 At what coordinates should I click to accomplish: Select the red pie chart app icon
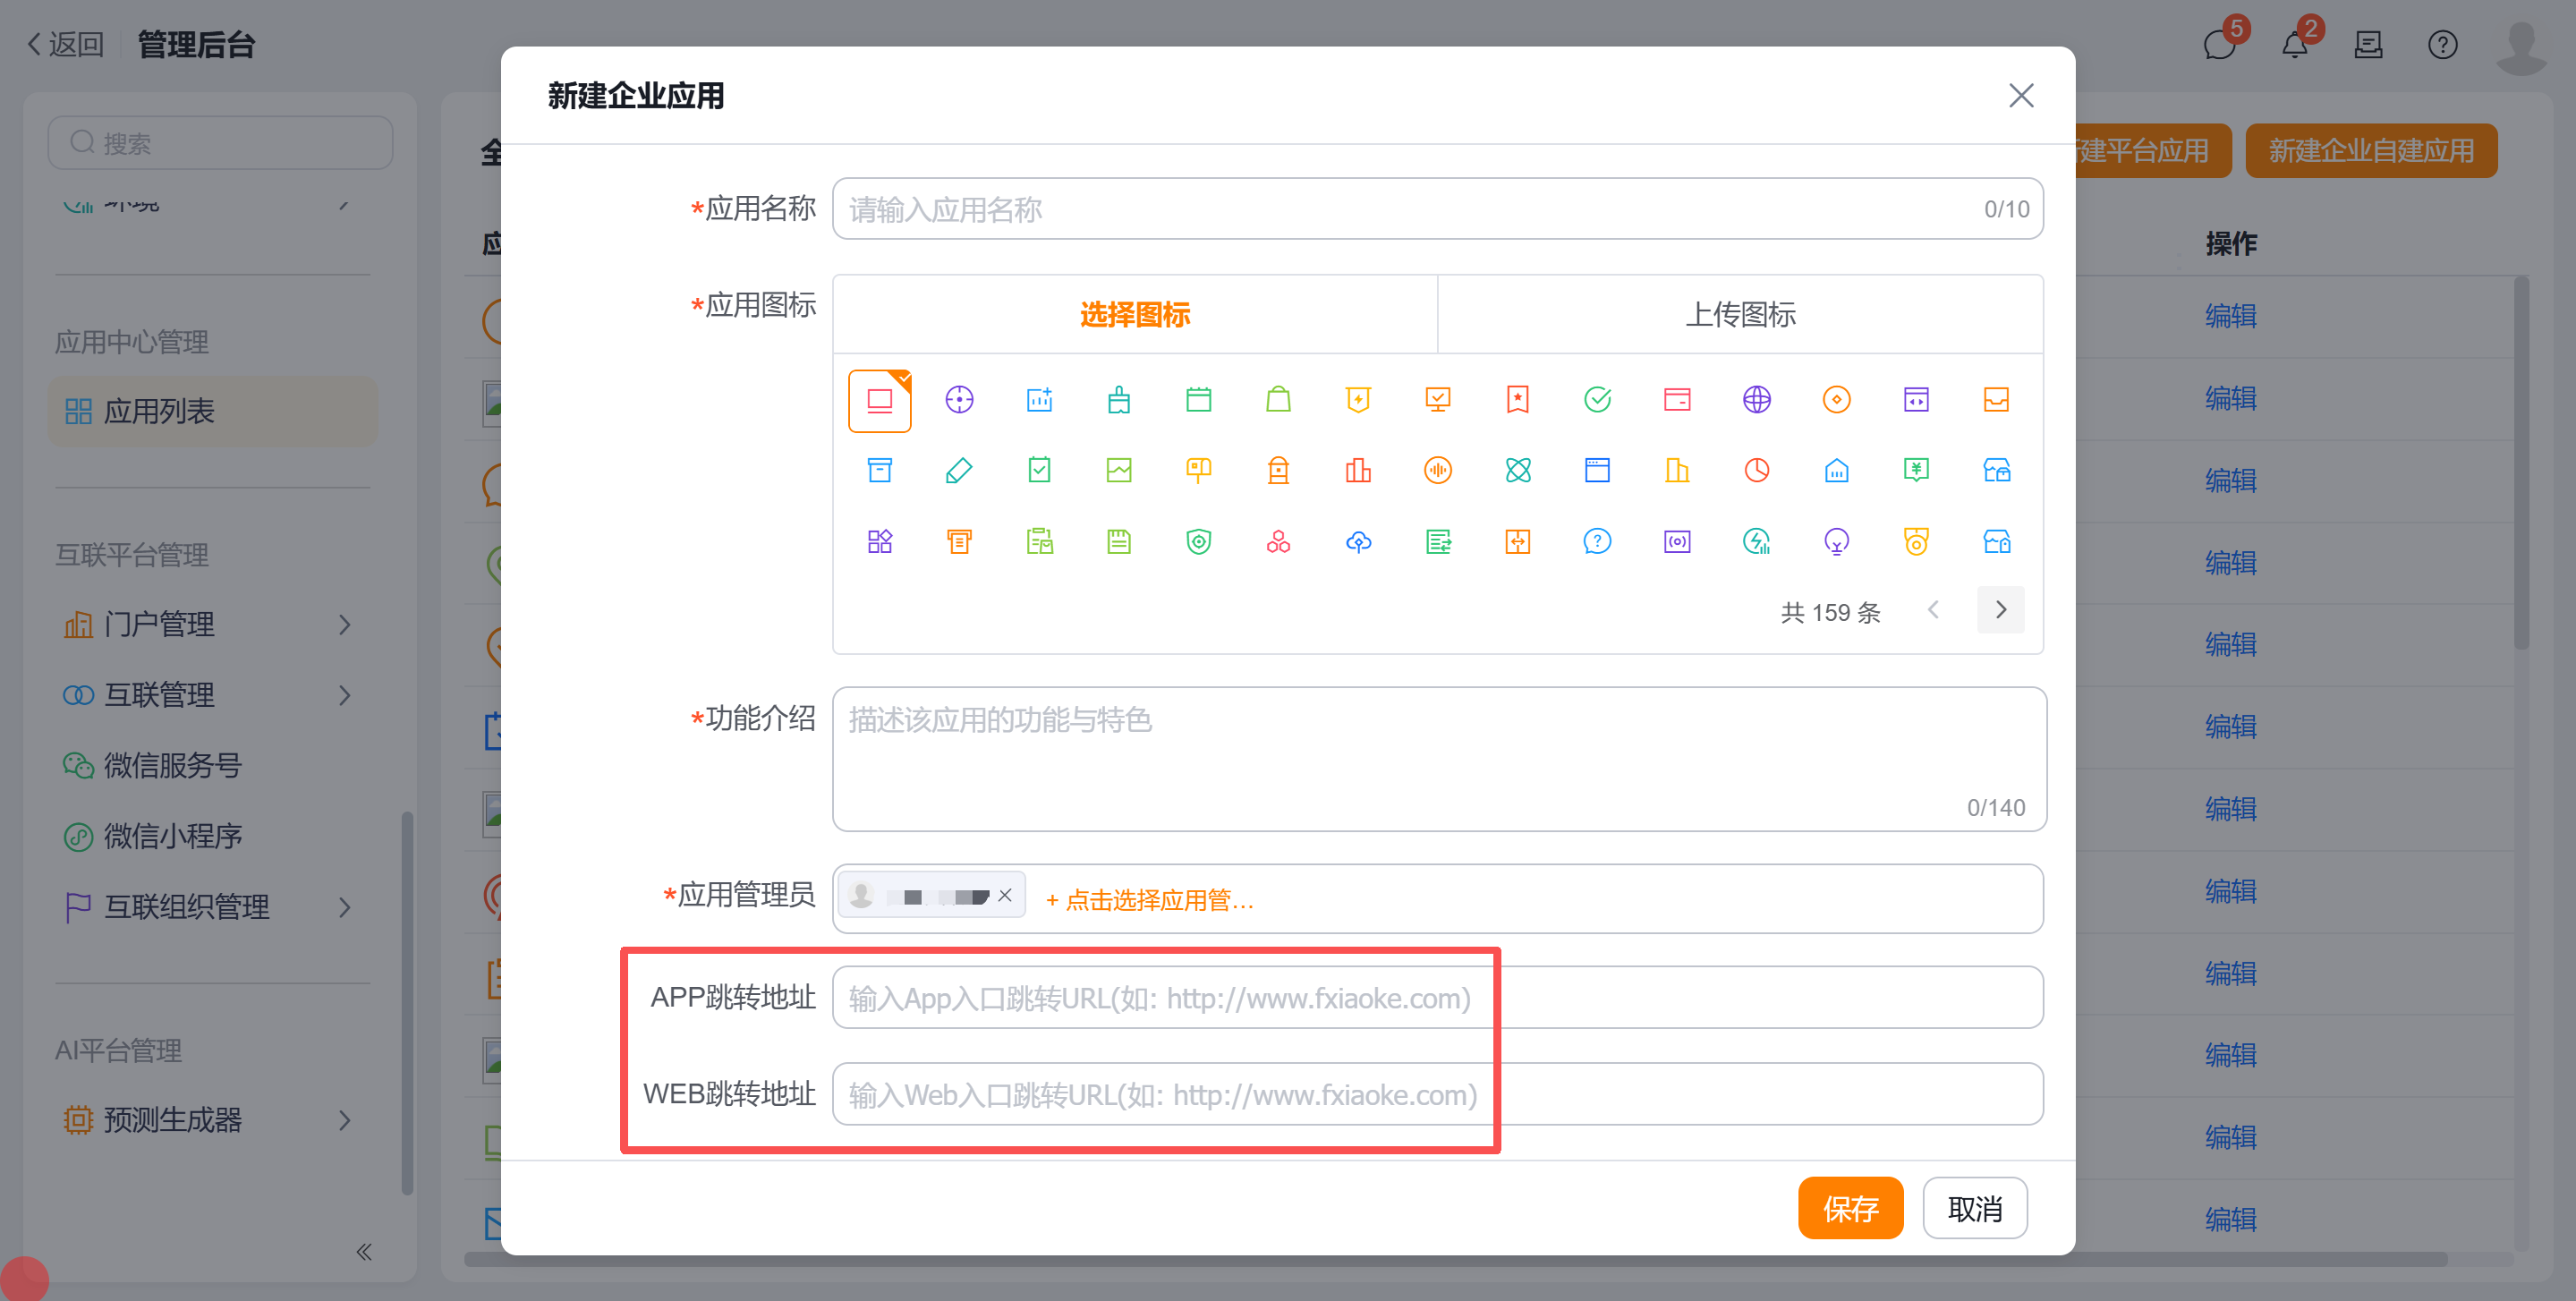1756,470
